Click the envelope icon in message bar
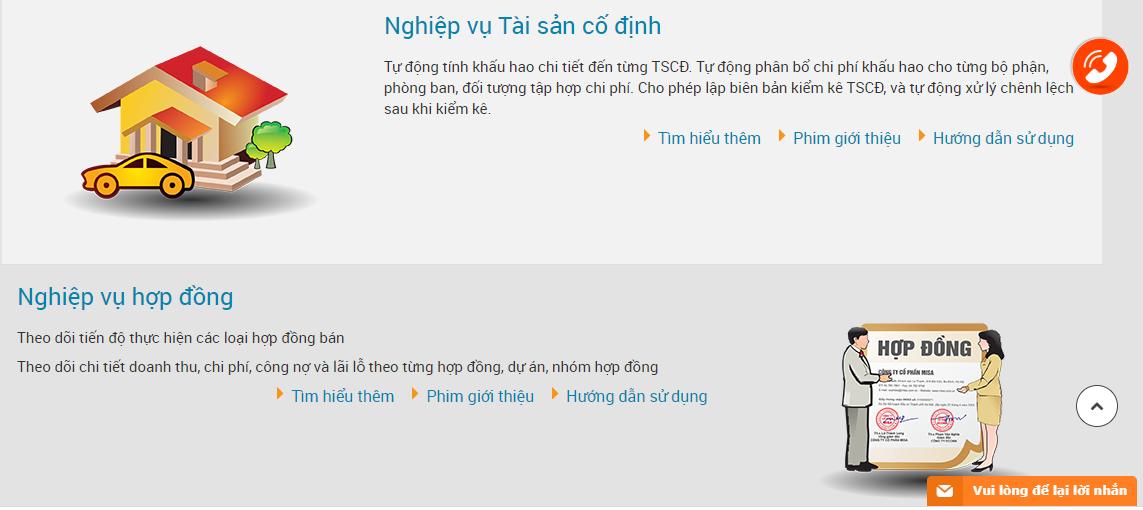The image size is (1143, 510). (945, 491)
